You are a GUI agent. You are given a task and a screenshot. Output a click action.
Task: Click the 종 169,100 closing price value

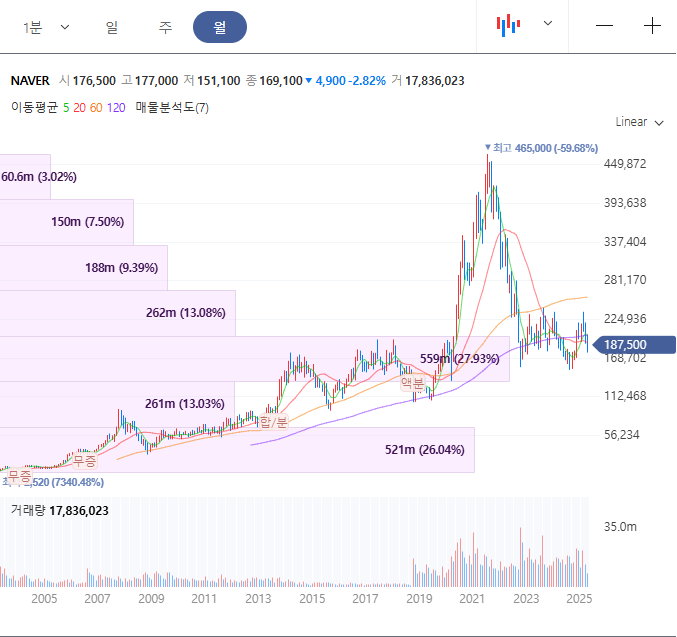pyautogui.click(x=274, y=81)
